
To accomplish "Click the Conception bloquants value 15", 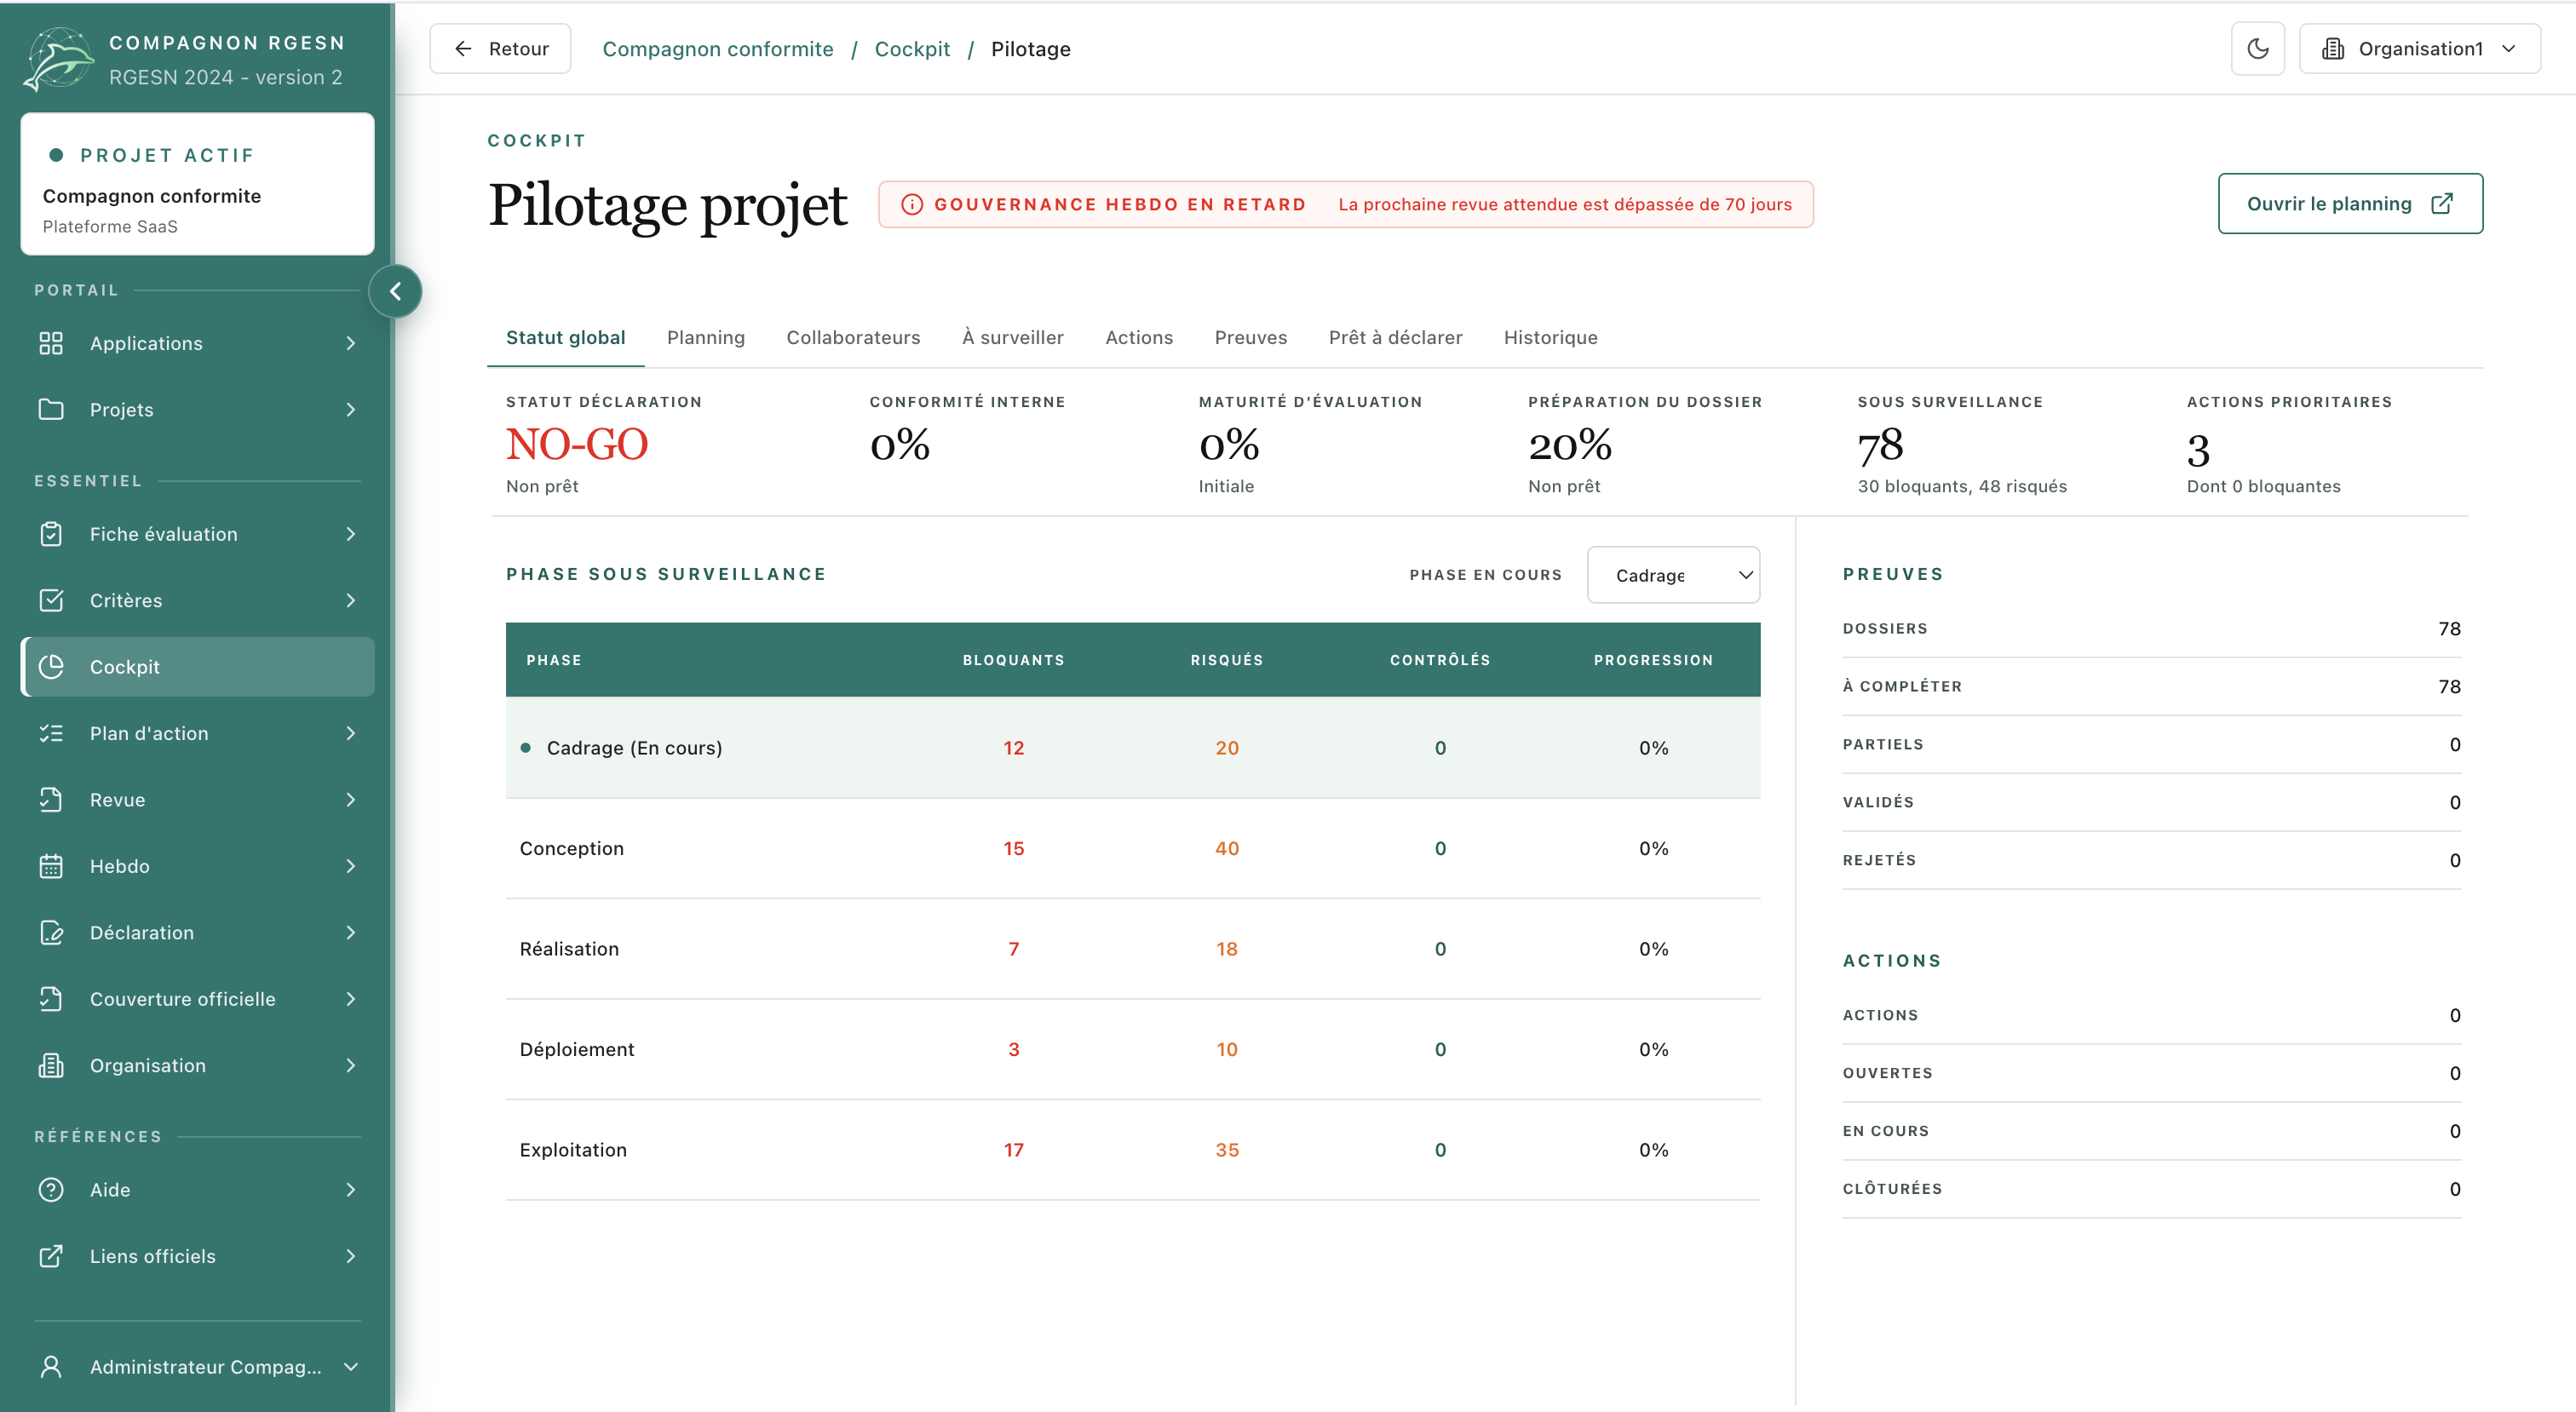I will click(x=1013, y=848).
